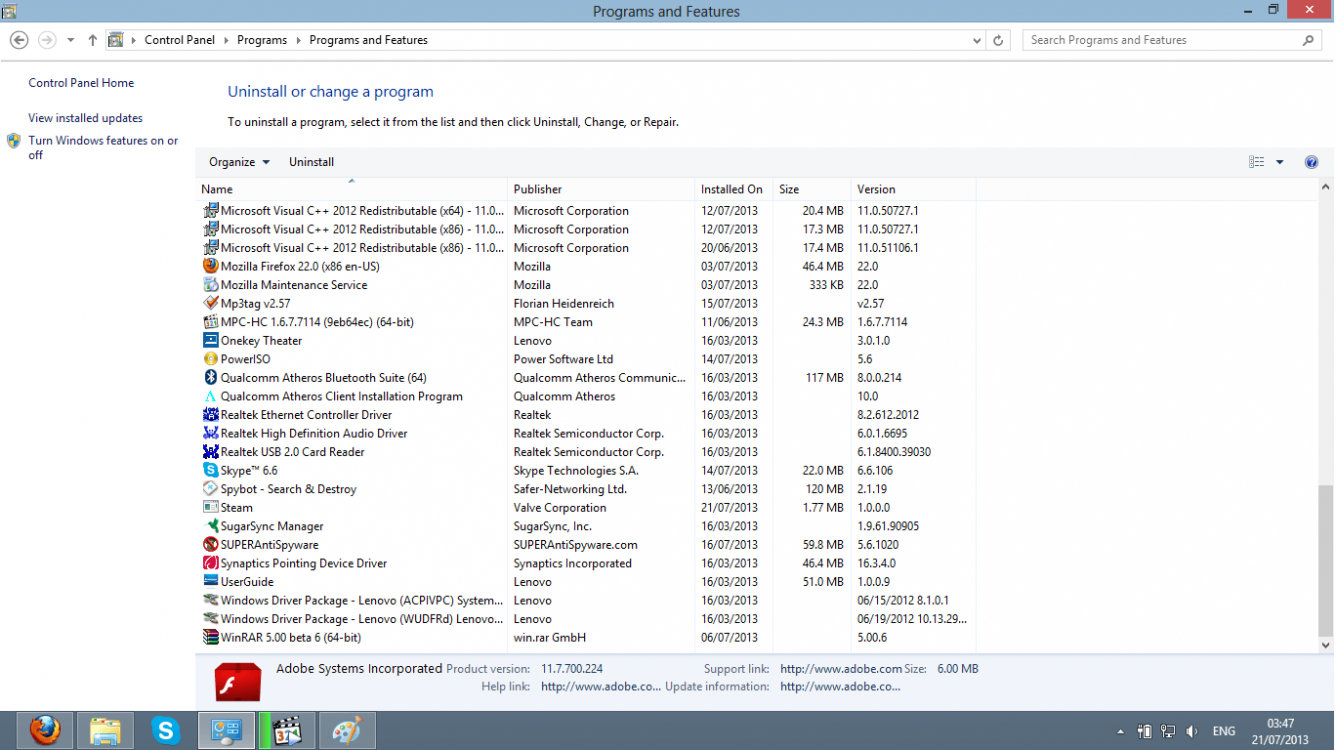1336x750 pixels.
Task: Show hidden tray icons arrow
Action: 1120,732
